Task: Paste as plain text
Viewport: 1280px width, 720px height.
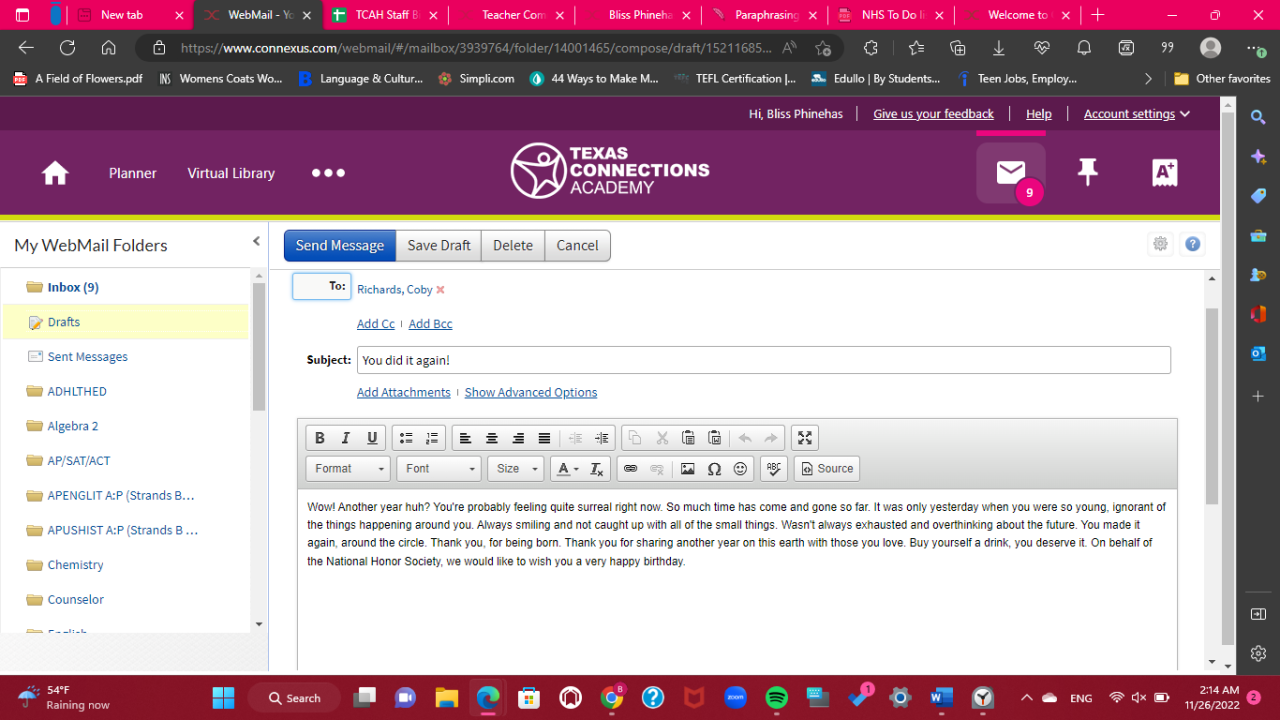Action: tap(688, 438)
